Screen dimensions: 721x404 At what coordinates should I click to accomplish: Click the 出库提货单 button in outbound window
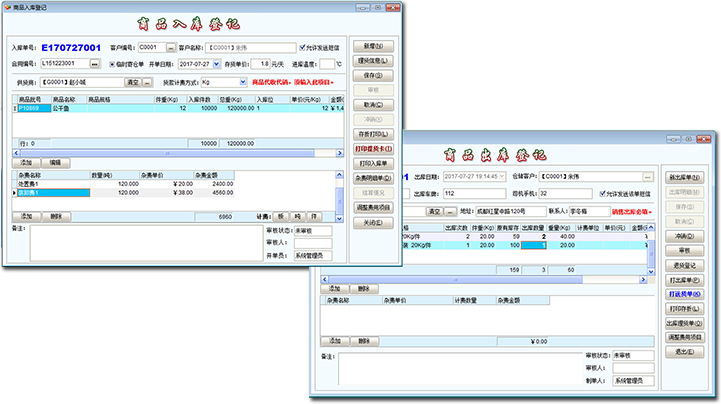pyautogui.click(x=684, y=324)
